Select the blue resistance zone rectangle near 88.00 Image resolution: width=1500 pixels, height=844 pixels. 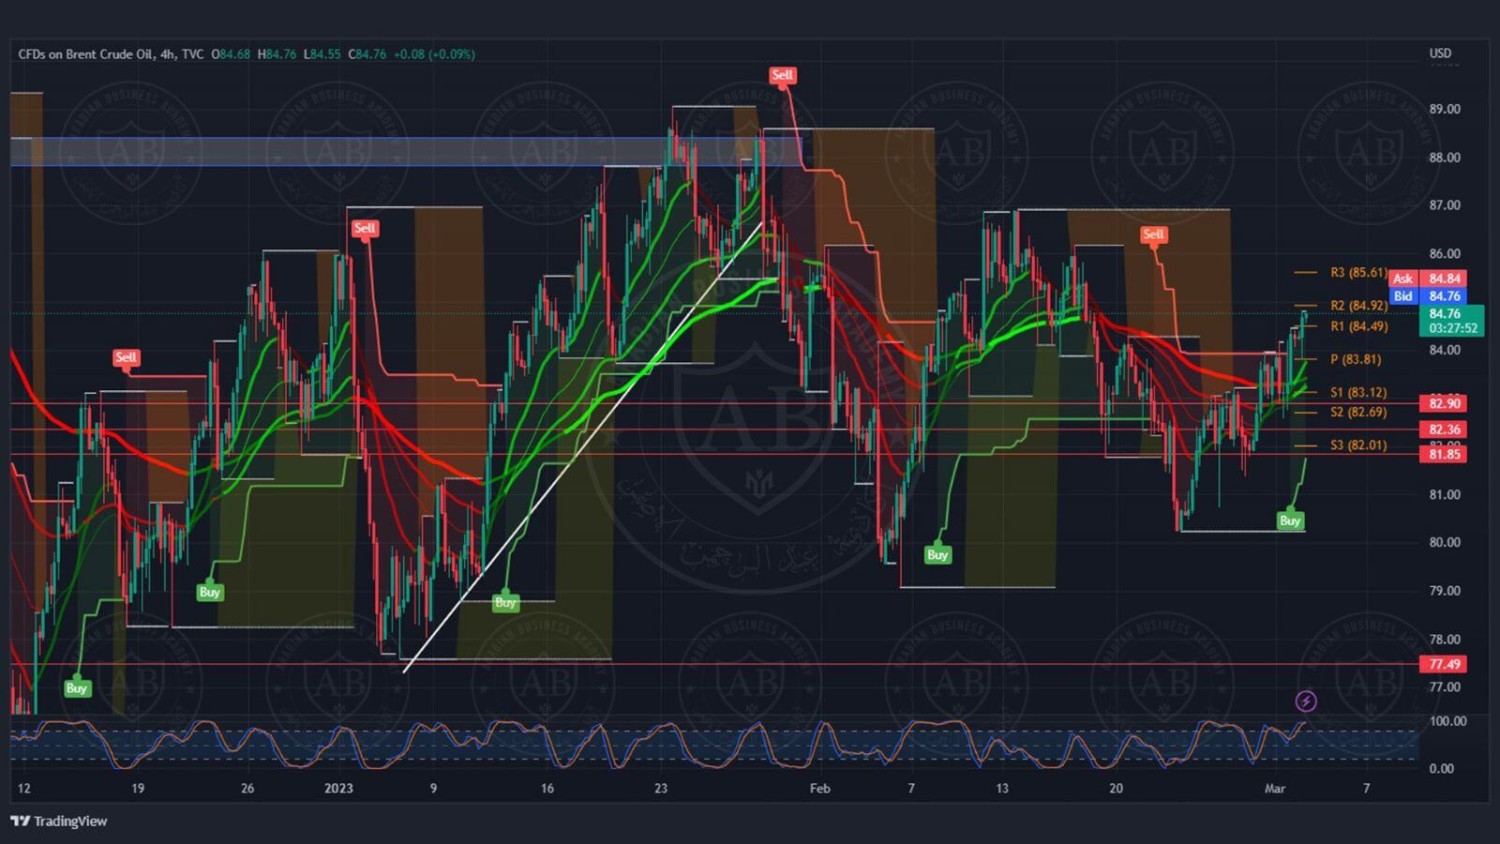(406, 152)
